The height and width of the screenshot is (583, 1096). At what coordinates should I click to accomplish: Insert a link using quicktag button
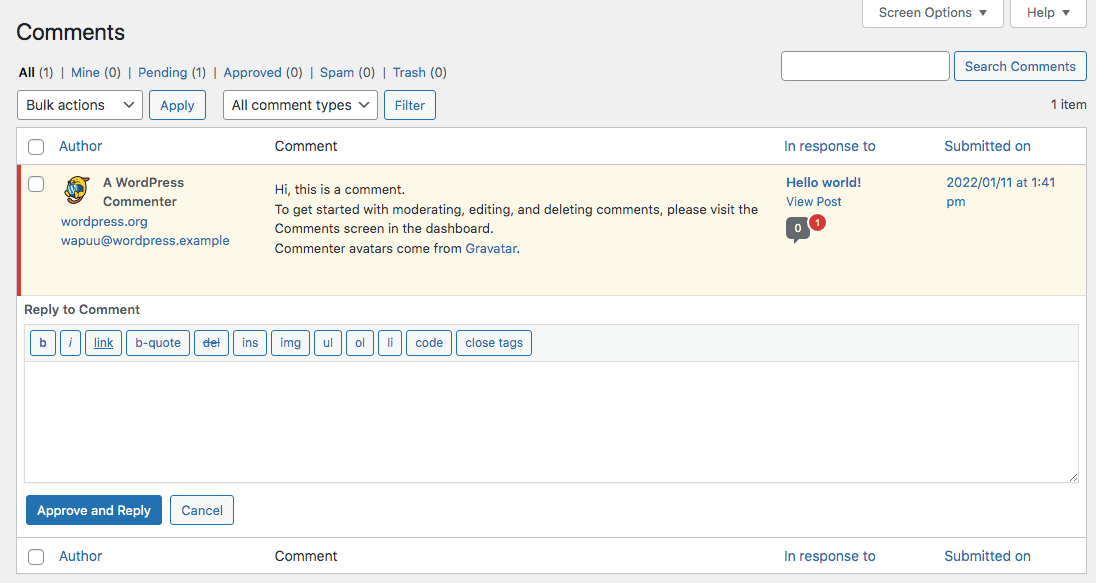[x=104, y=343]
